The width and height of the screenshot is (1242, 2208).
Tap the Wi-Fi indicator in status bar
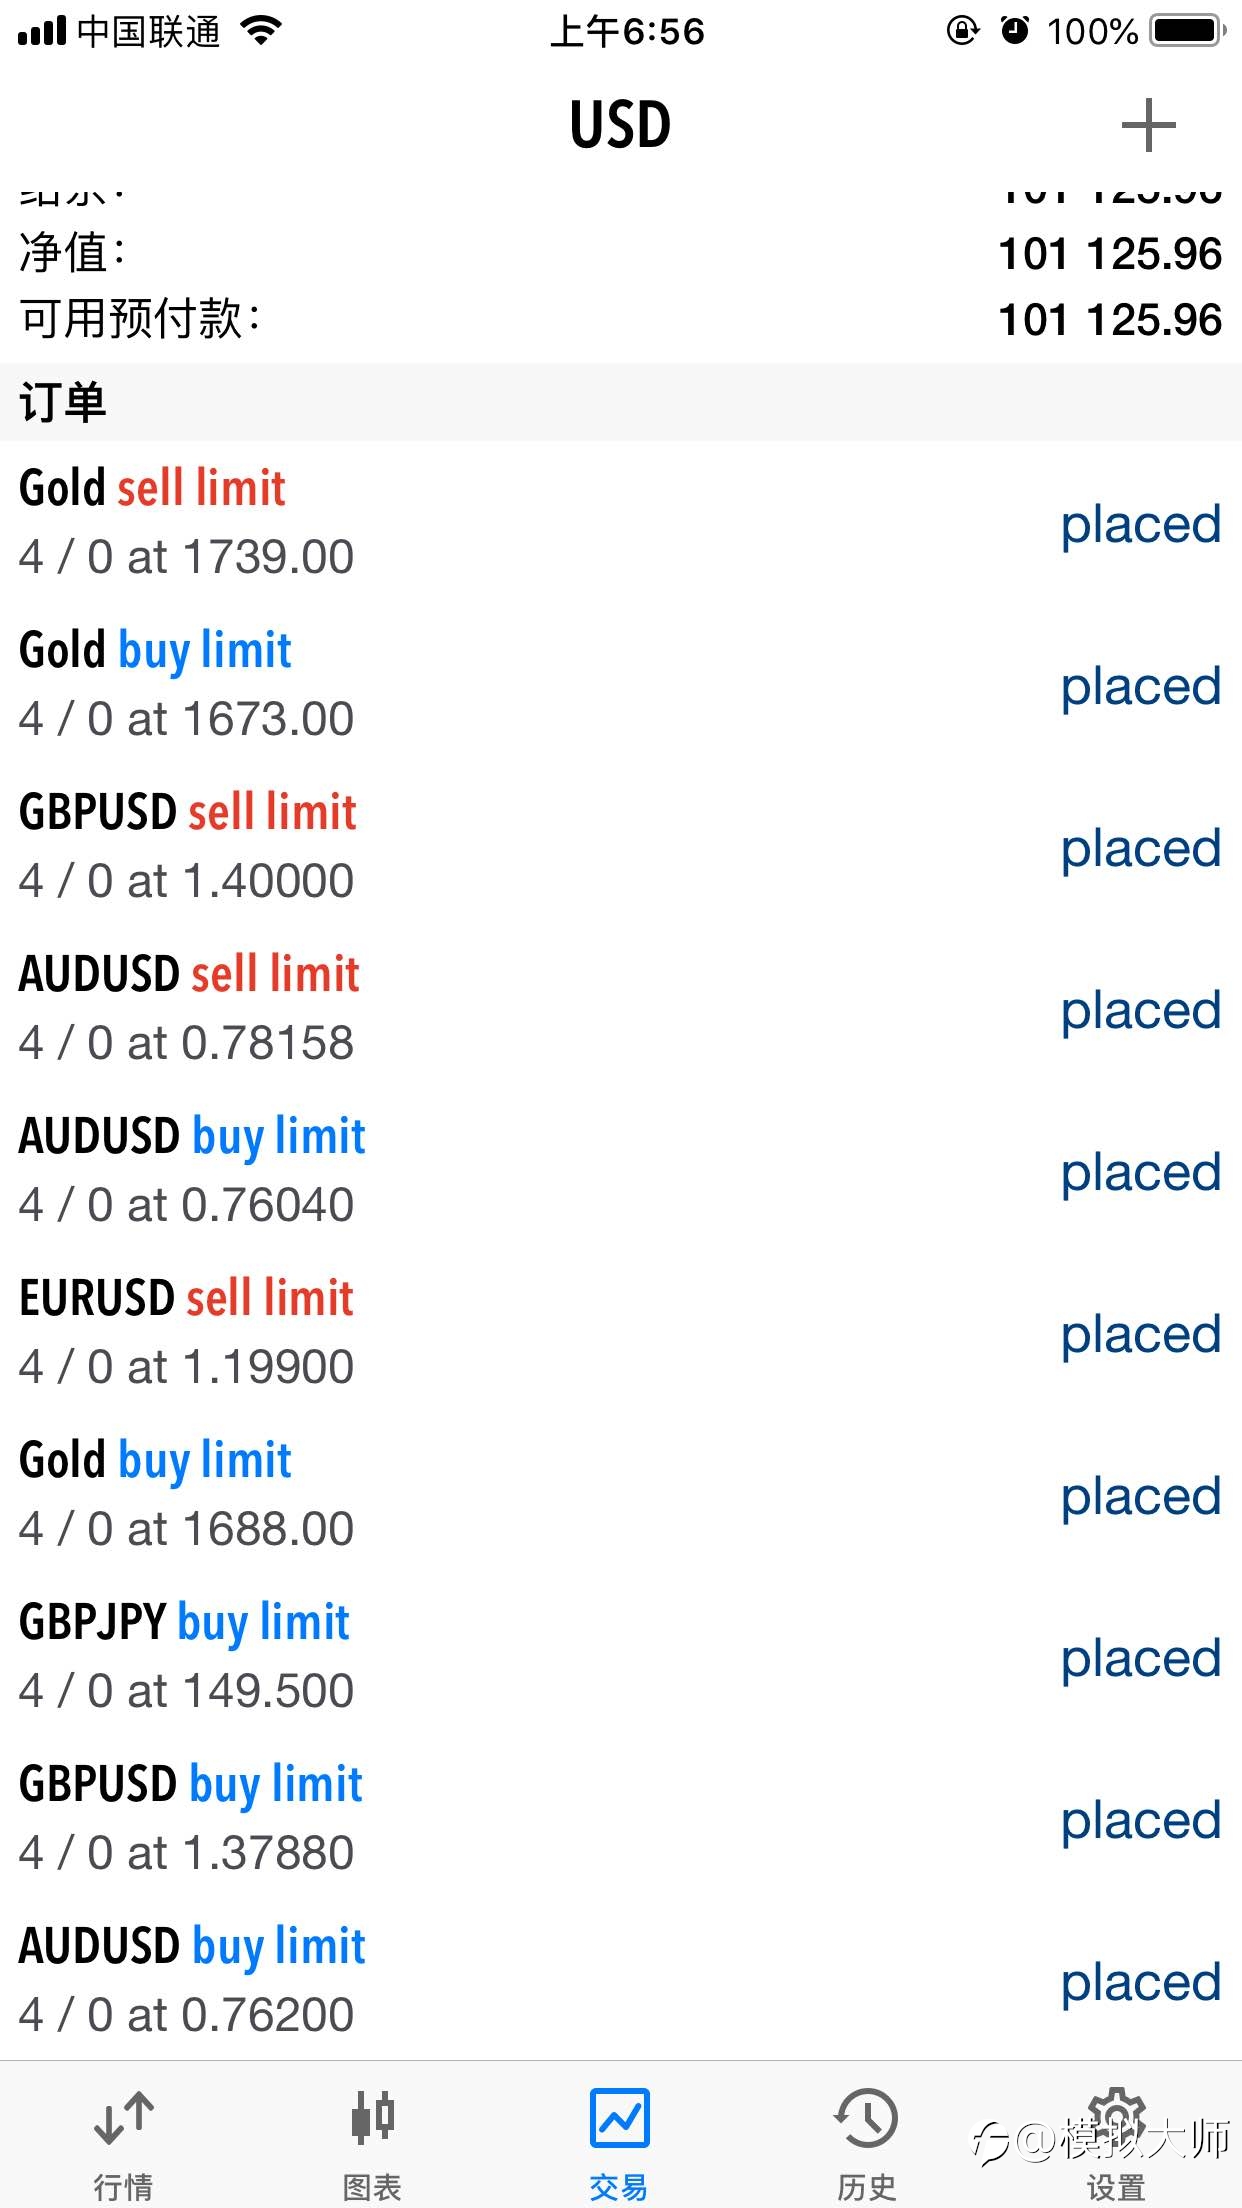(262, 31)
